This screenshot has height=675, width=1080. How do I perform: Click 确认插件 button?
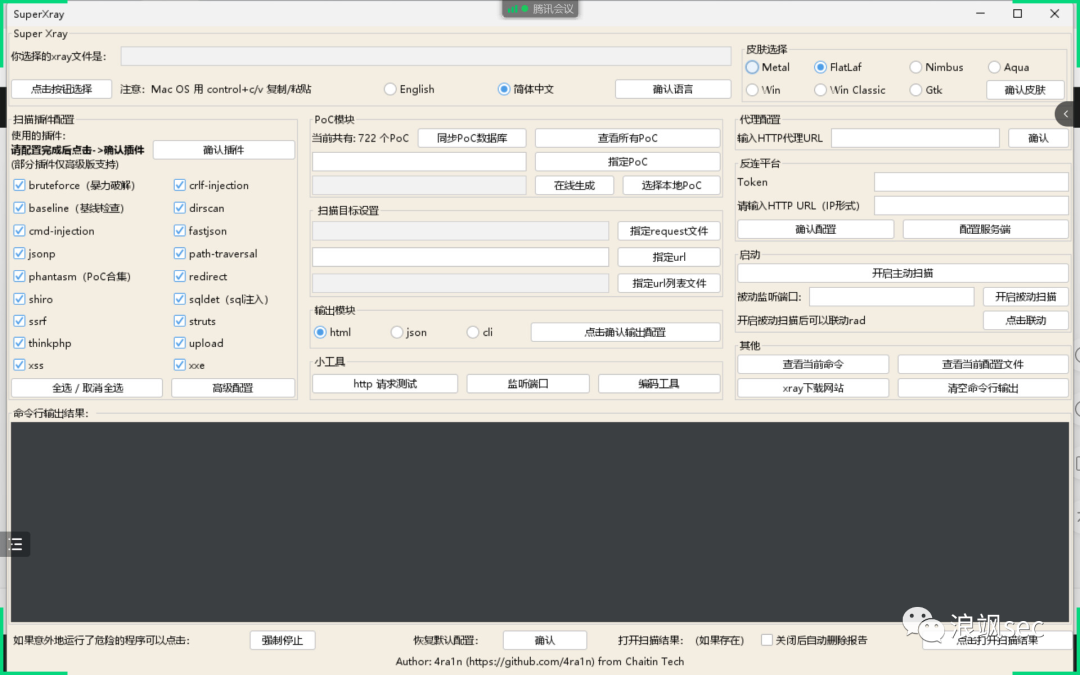point(224,149)
